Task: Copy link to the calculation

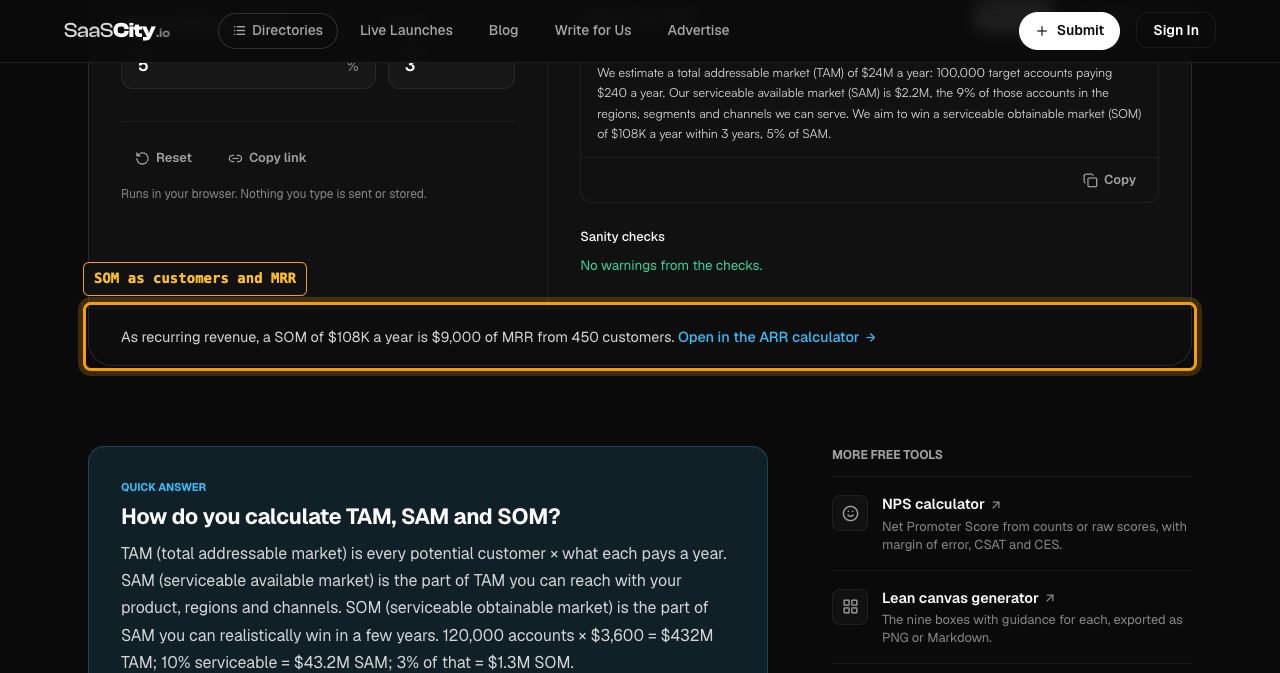Action: click(267, 158)
